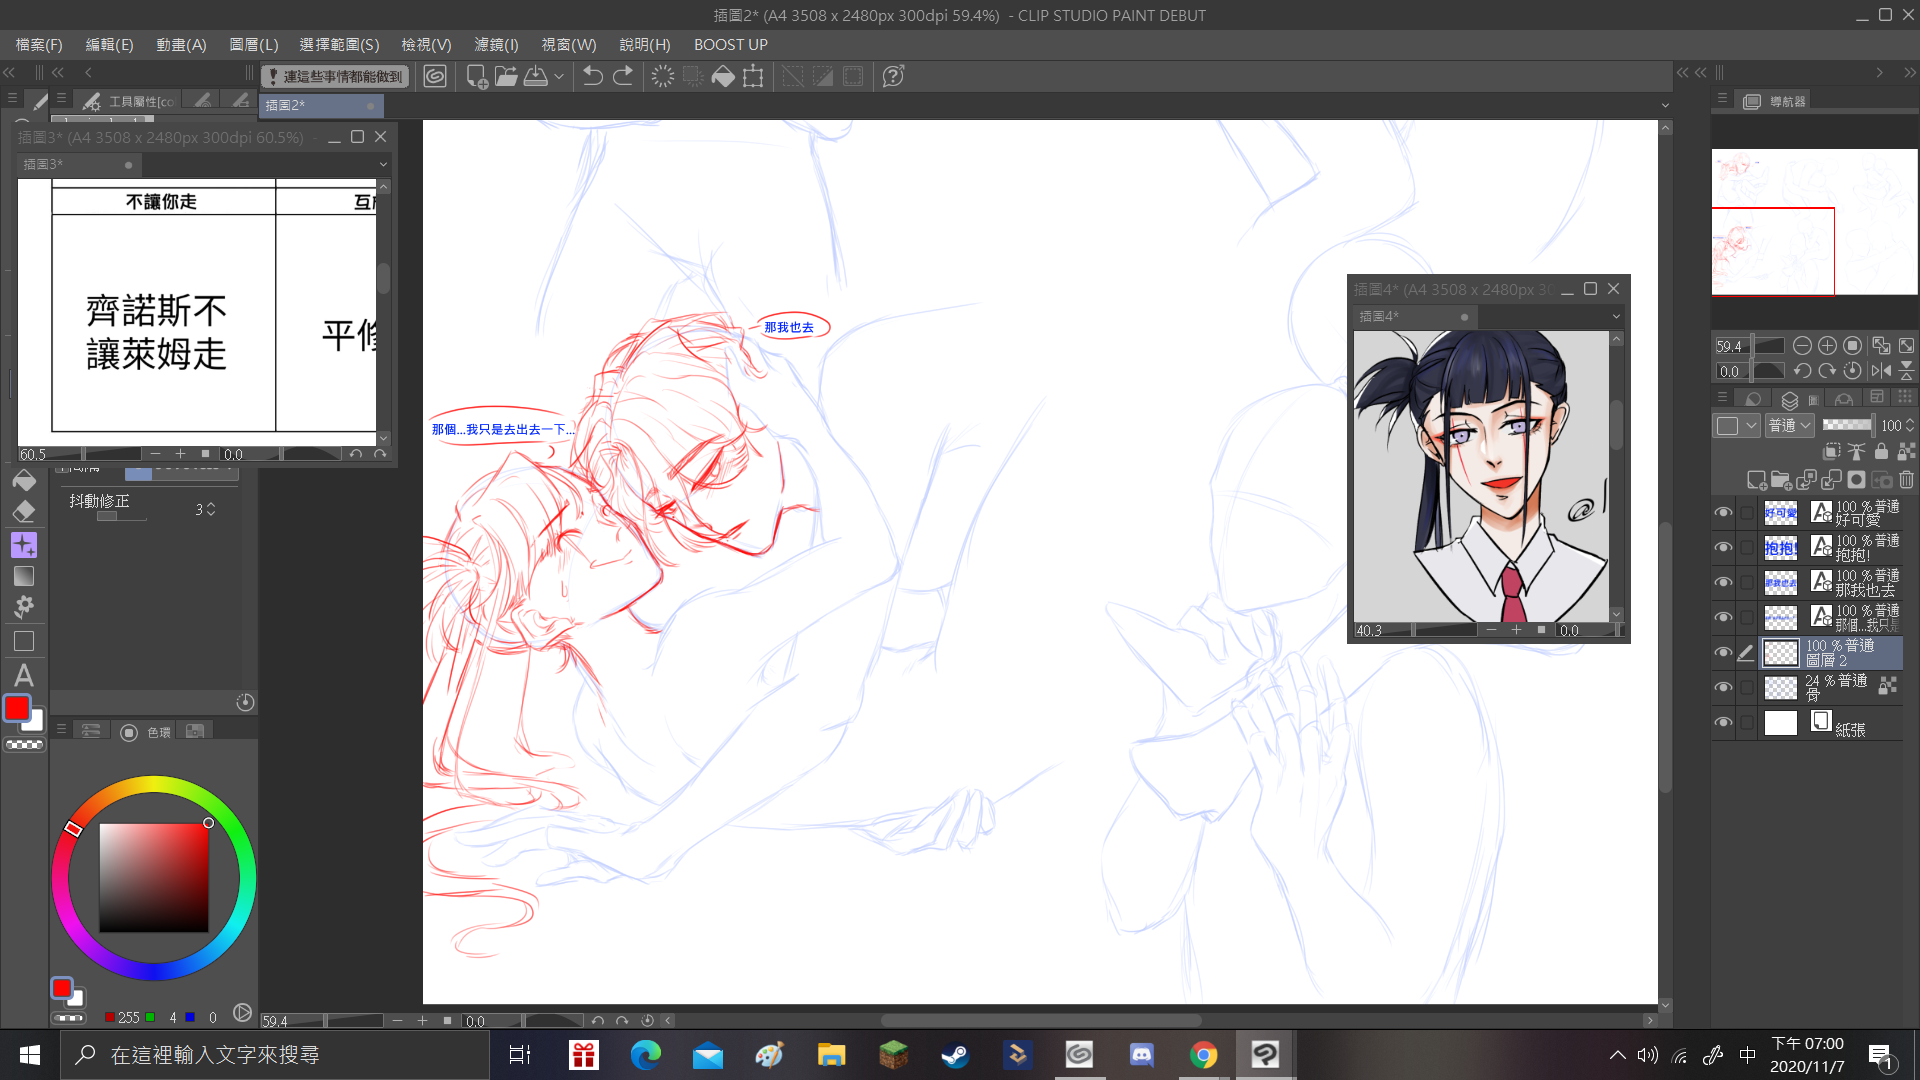This screenshot has width=1920, height=1080.
Task: Click New layer folder icon
Action: point(1781,481)
